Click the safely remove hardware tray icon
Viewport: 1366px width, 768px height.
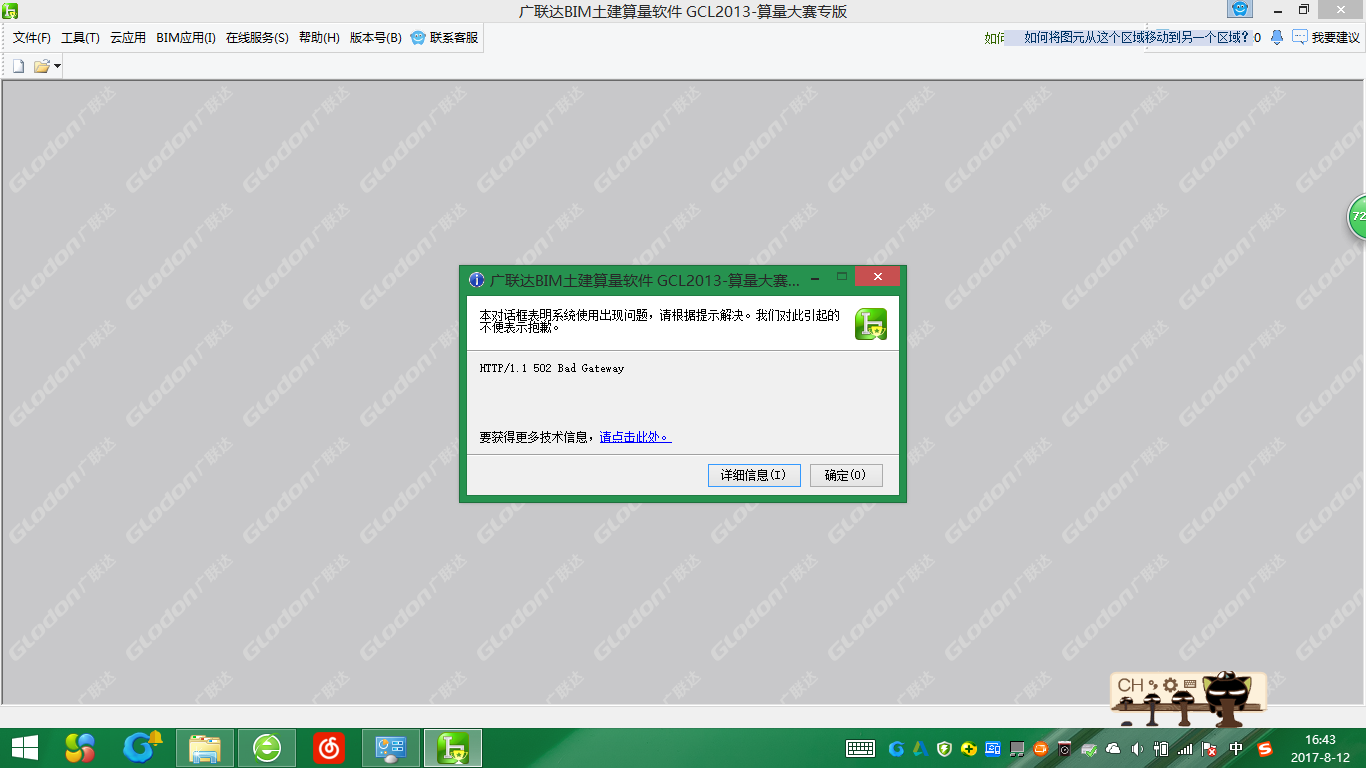coord(1089,748)
